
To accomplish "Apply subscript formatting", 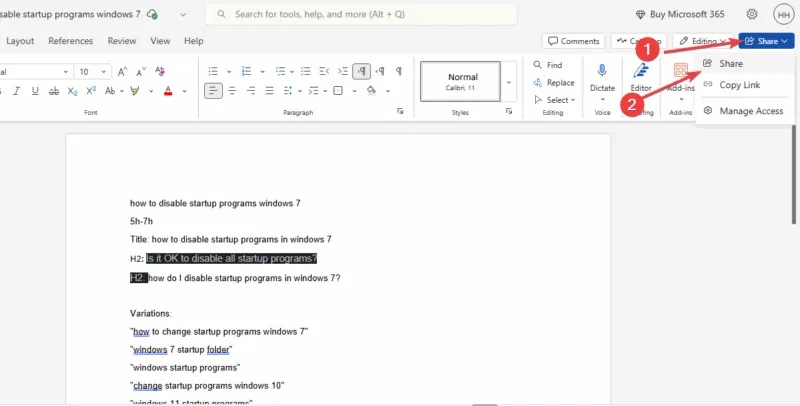I will (72, 91).
